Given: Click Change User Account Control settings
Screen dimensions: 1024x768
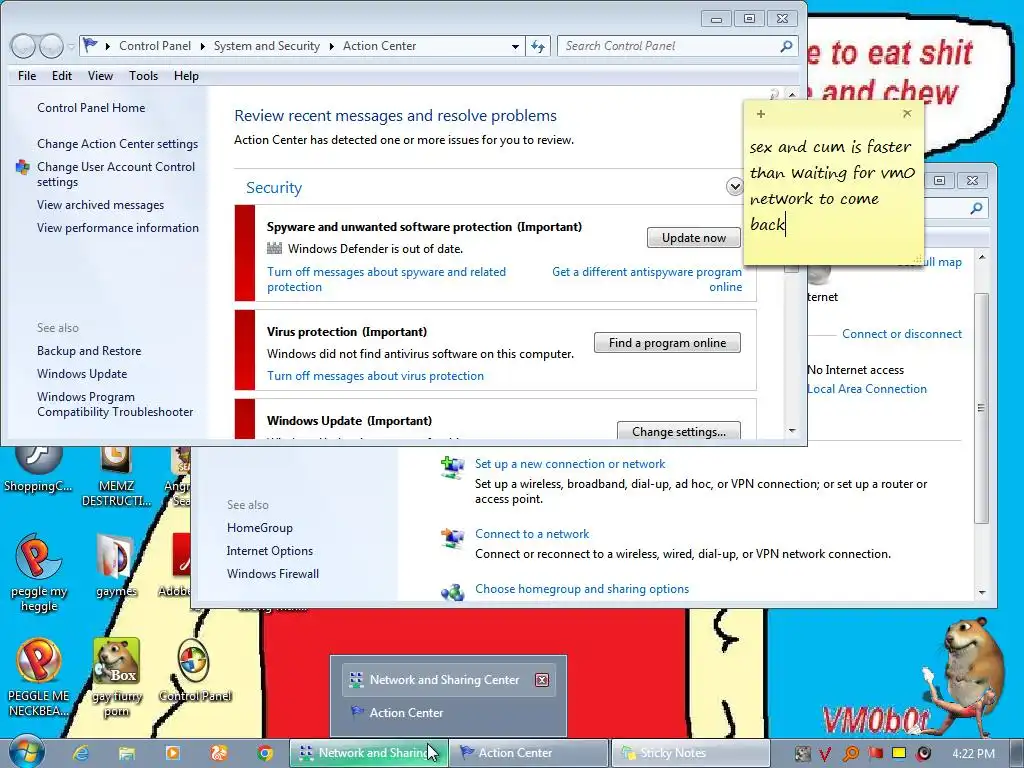Looking at the screenshot, I should 116,174.
